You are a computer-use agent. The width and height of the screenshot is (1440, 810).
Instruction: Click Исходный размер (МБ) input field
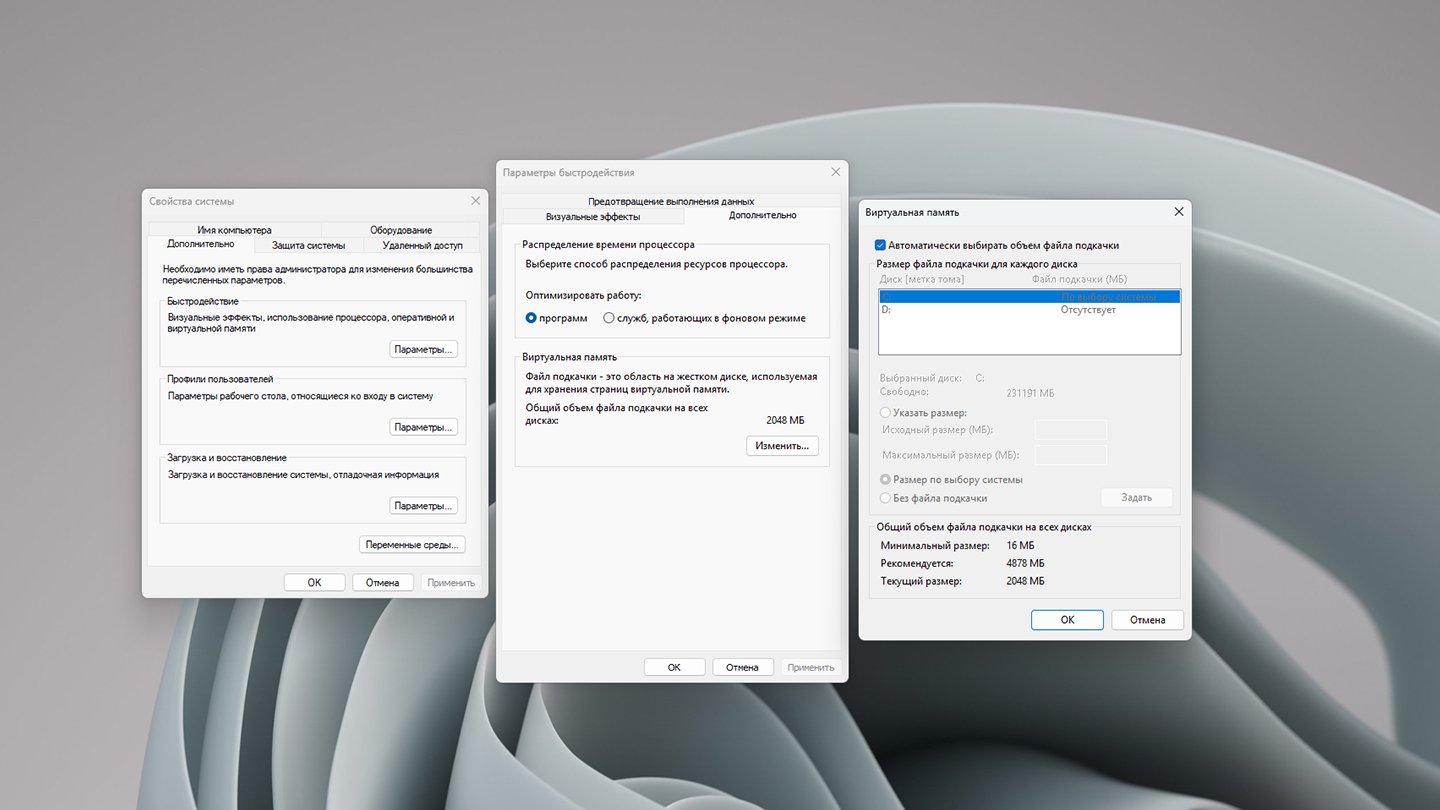coord(1071,430)
